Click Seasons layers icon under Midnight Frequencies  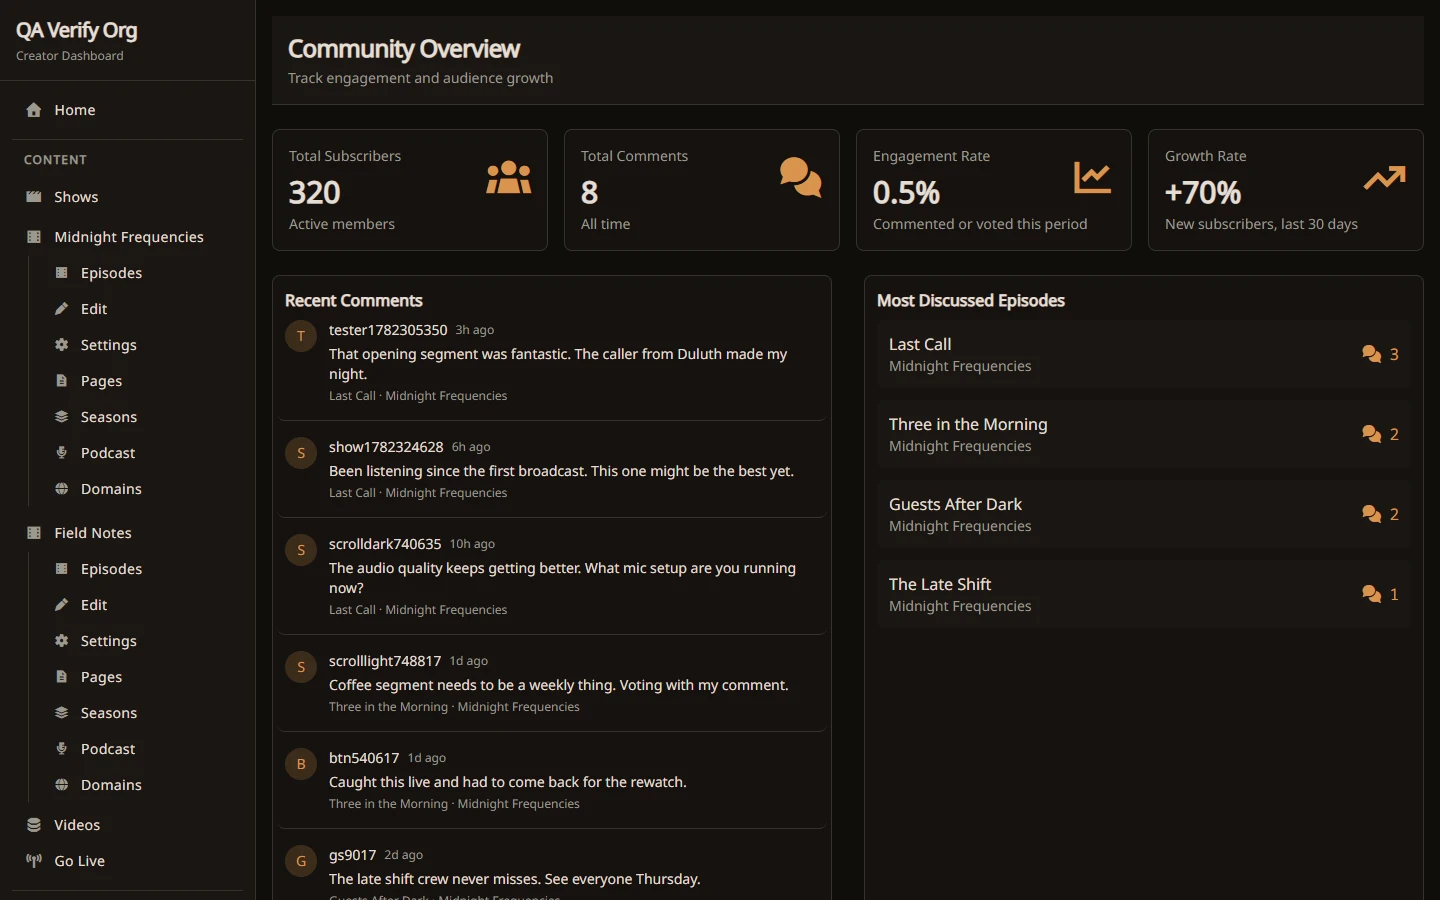point(61,417)
